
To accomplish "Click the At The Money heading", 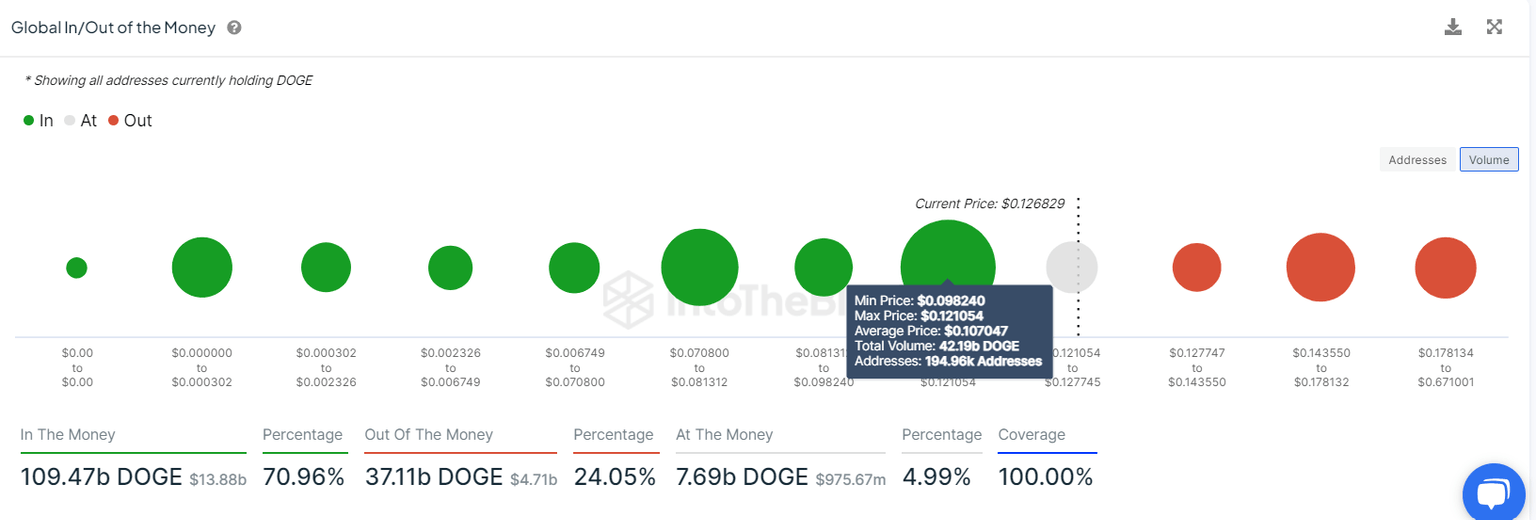I will point(724,435).
